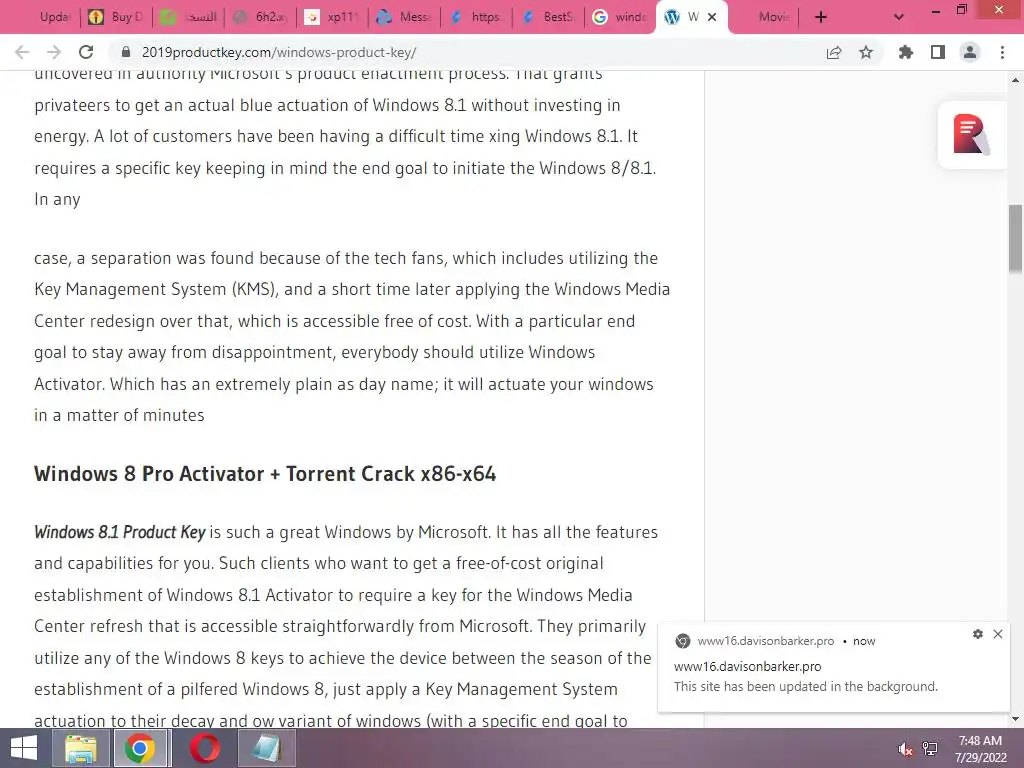Screen dimensions: 1024x768
Task: Go back to the previous page
Action: (x=22, y=52)
